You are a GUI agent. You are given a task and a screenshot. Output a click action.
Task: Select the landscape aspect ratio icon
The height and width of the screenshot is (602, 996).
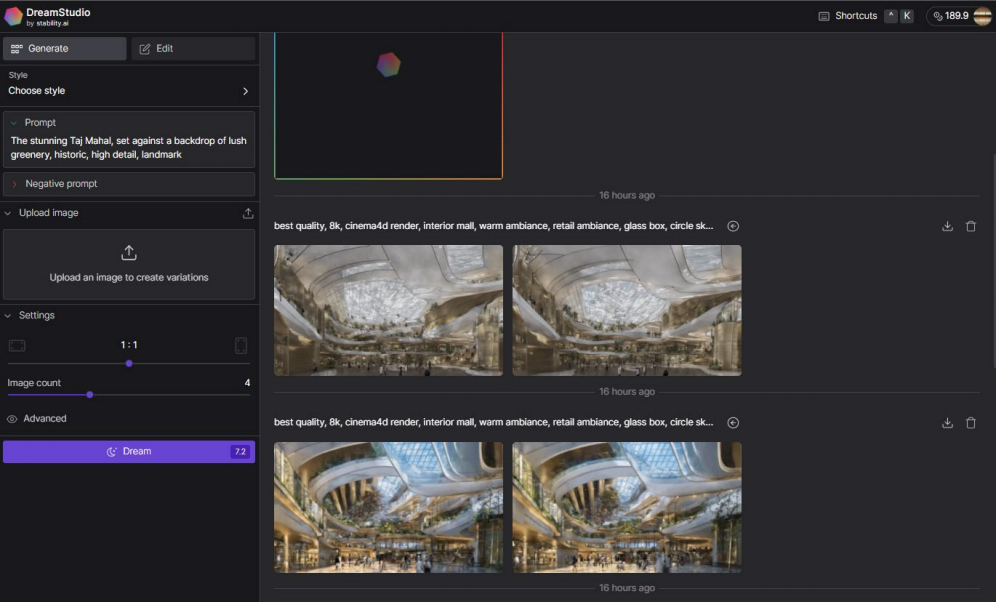pos(17,345)
